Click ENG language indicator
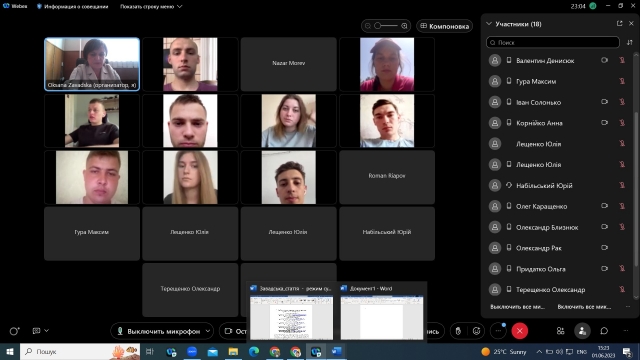This screenshot has width=640, height=360. pyautogui.click(x=581, y=351)
